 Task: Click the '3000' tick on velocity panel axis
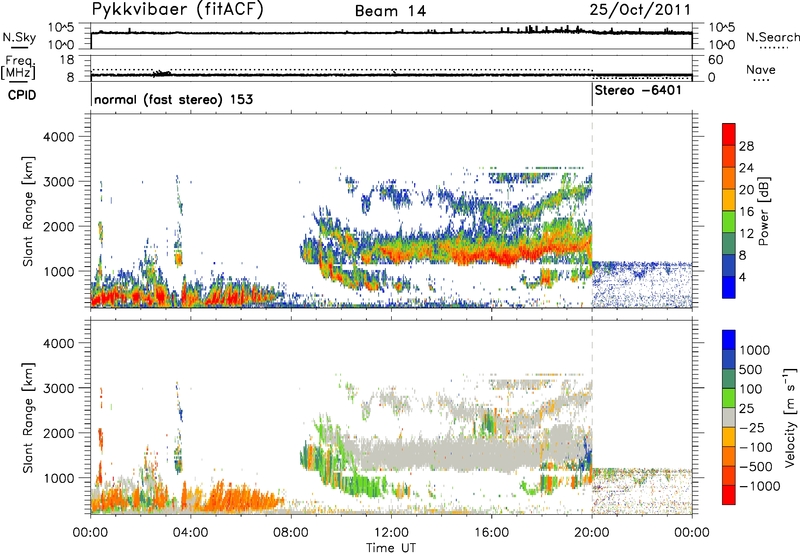58,388
